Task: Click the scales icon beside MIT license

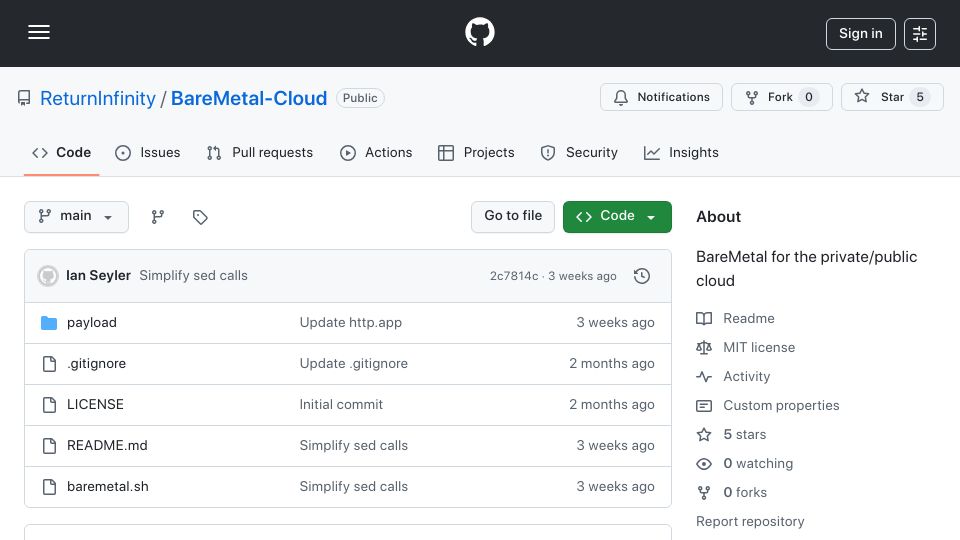Action: point(704,348)
